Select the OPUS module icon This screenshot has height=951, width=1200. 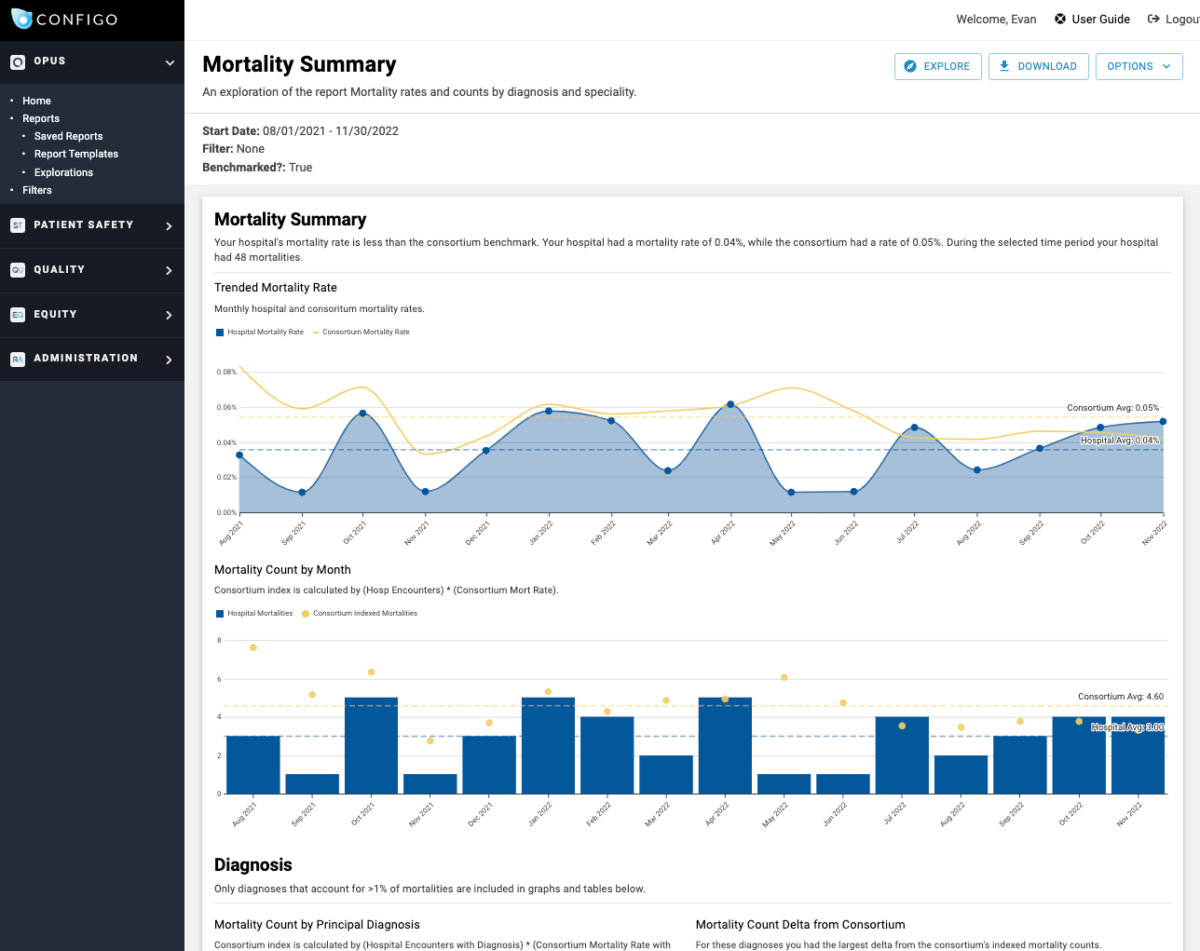pyautogui.click(x=16, y=62)
